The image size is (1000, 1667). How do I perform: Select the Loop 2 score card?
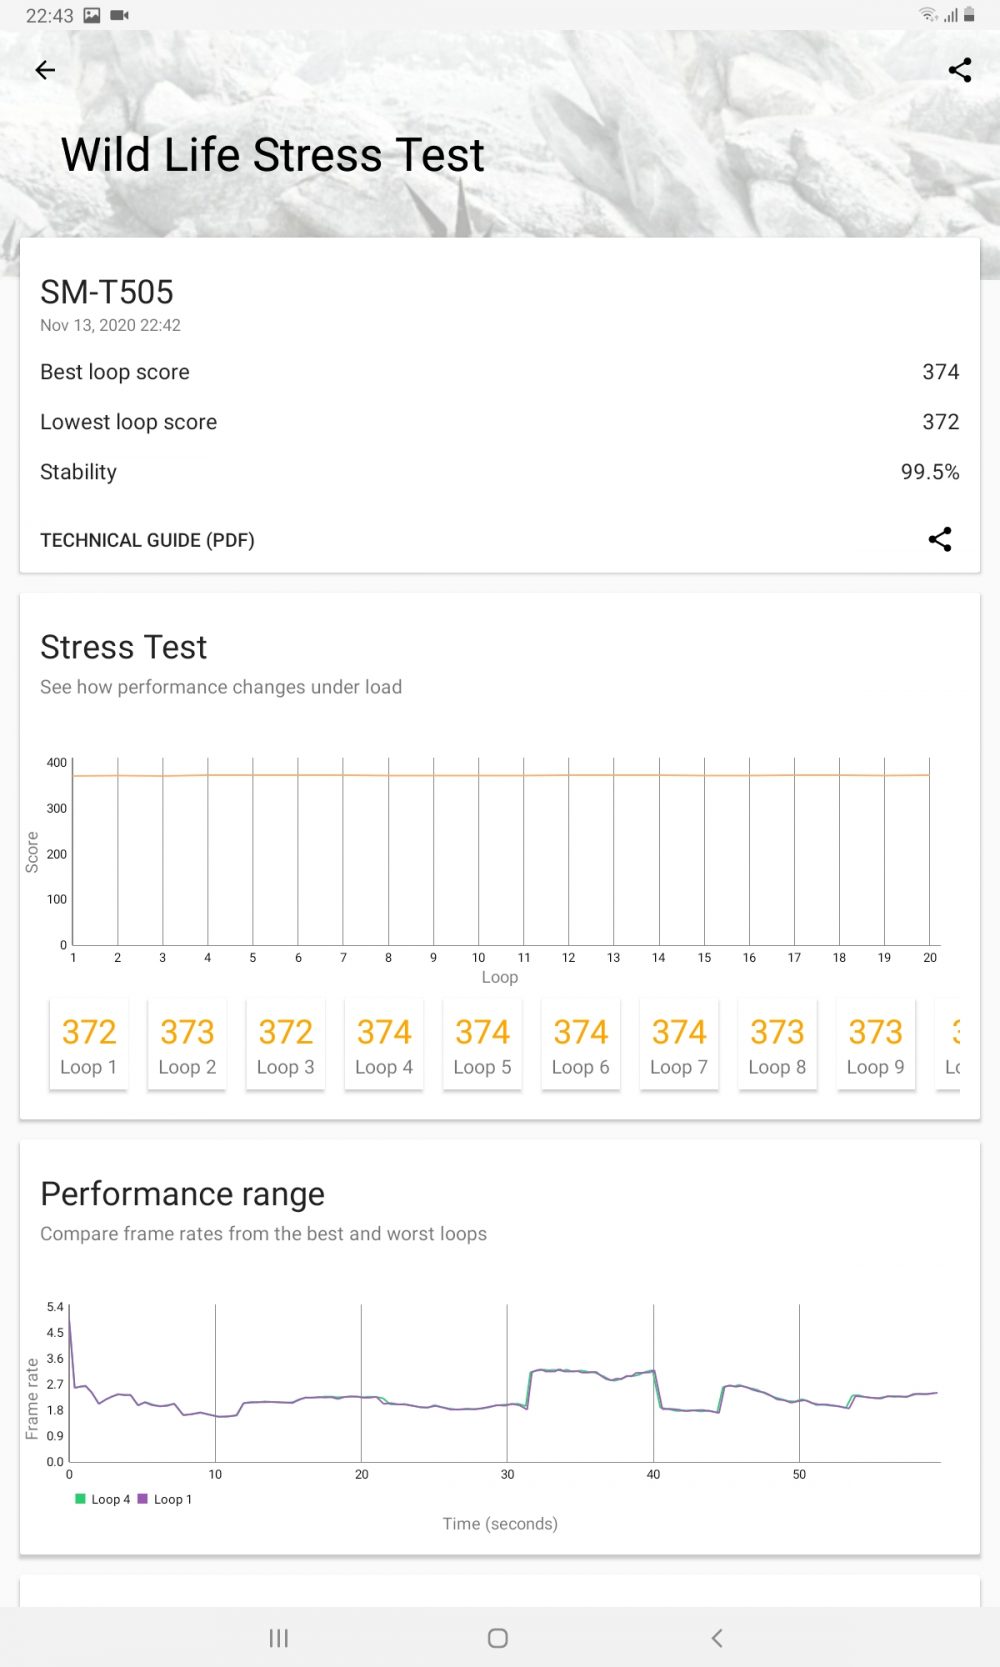click(187, 1044)
